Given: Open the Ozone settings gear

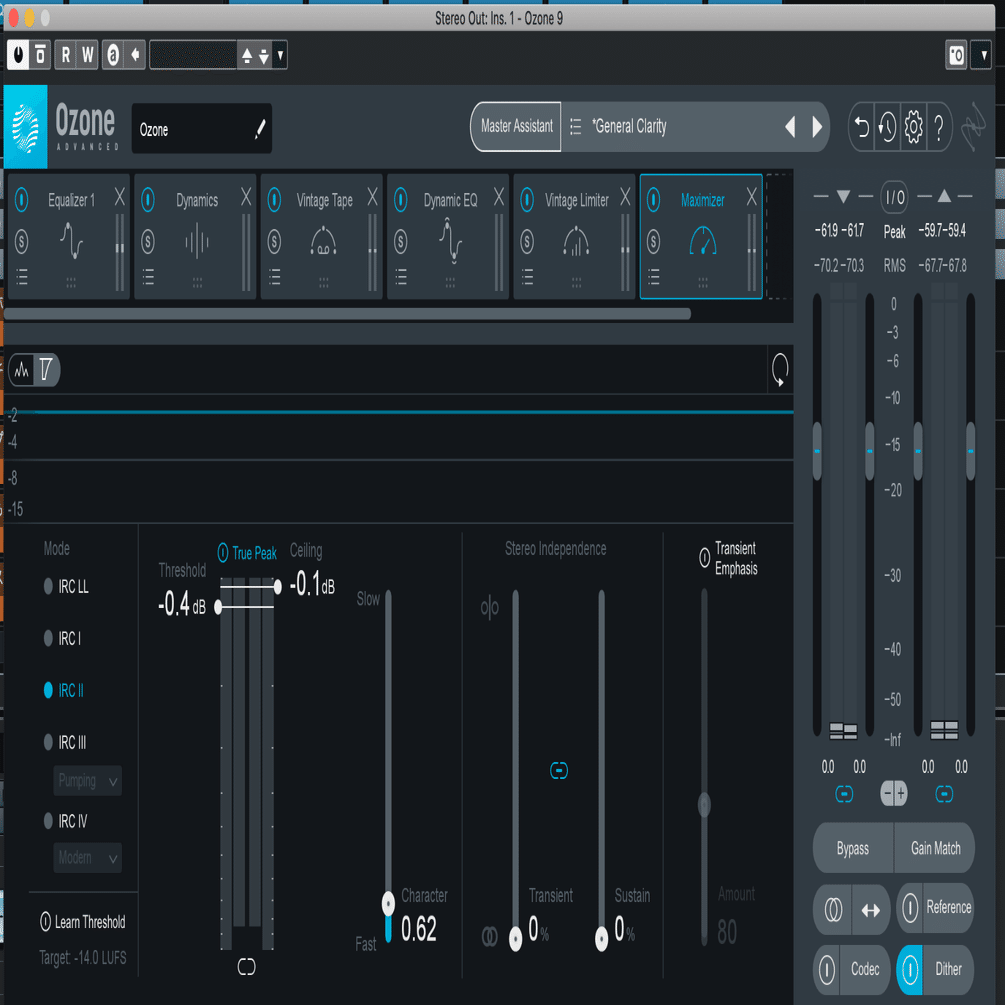Looking at the screenshot, I should tap(913, 127).
